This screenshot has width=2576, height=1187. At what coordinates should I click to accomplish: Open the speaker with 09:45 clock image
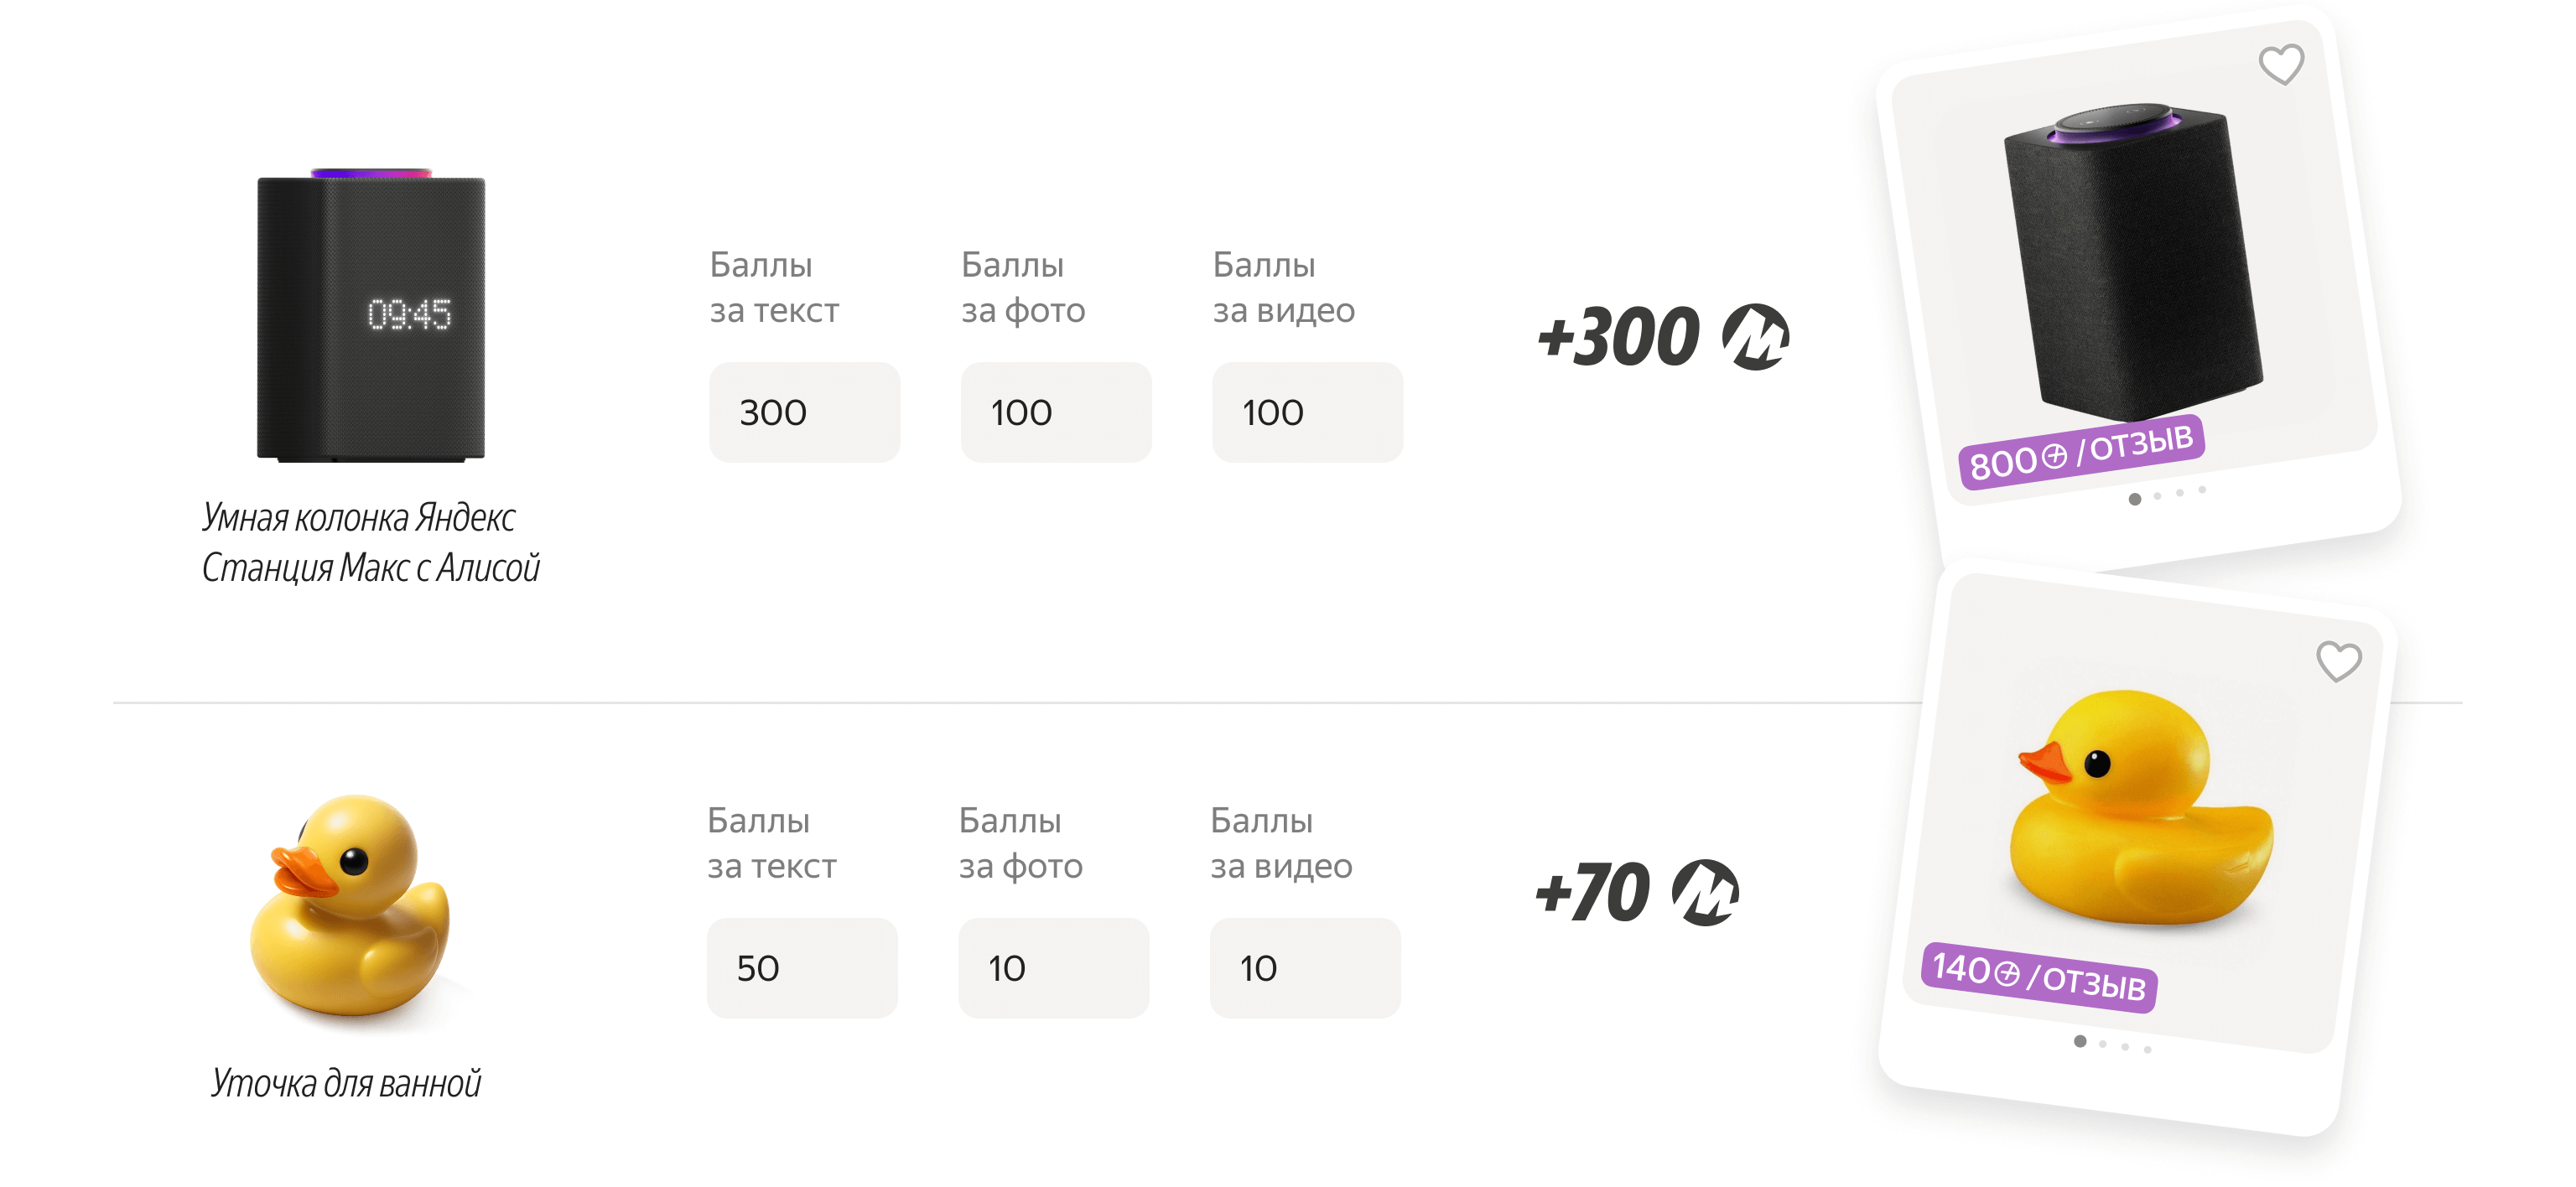[x=371, y=315]
